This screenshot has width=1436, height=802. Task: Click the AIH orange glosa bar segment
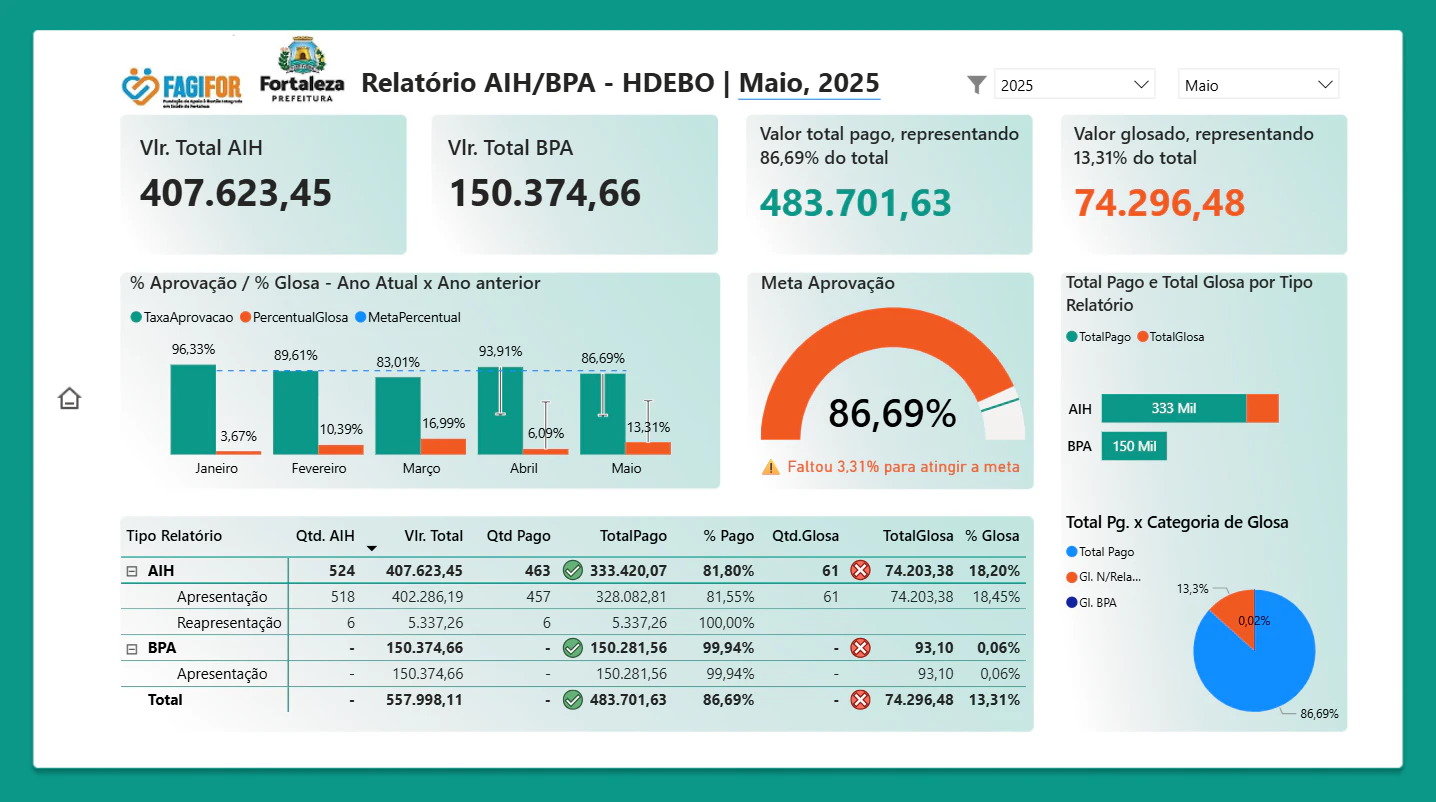[x=1262, y=408]
